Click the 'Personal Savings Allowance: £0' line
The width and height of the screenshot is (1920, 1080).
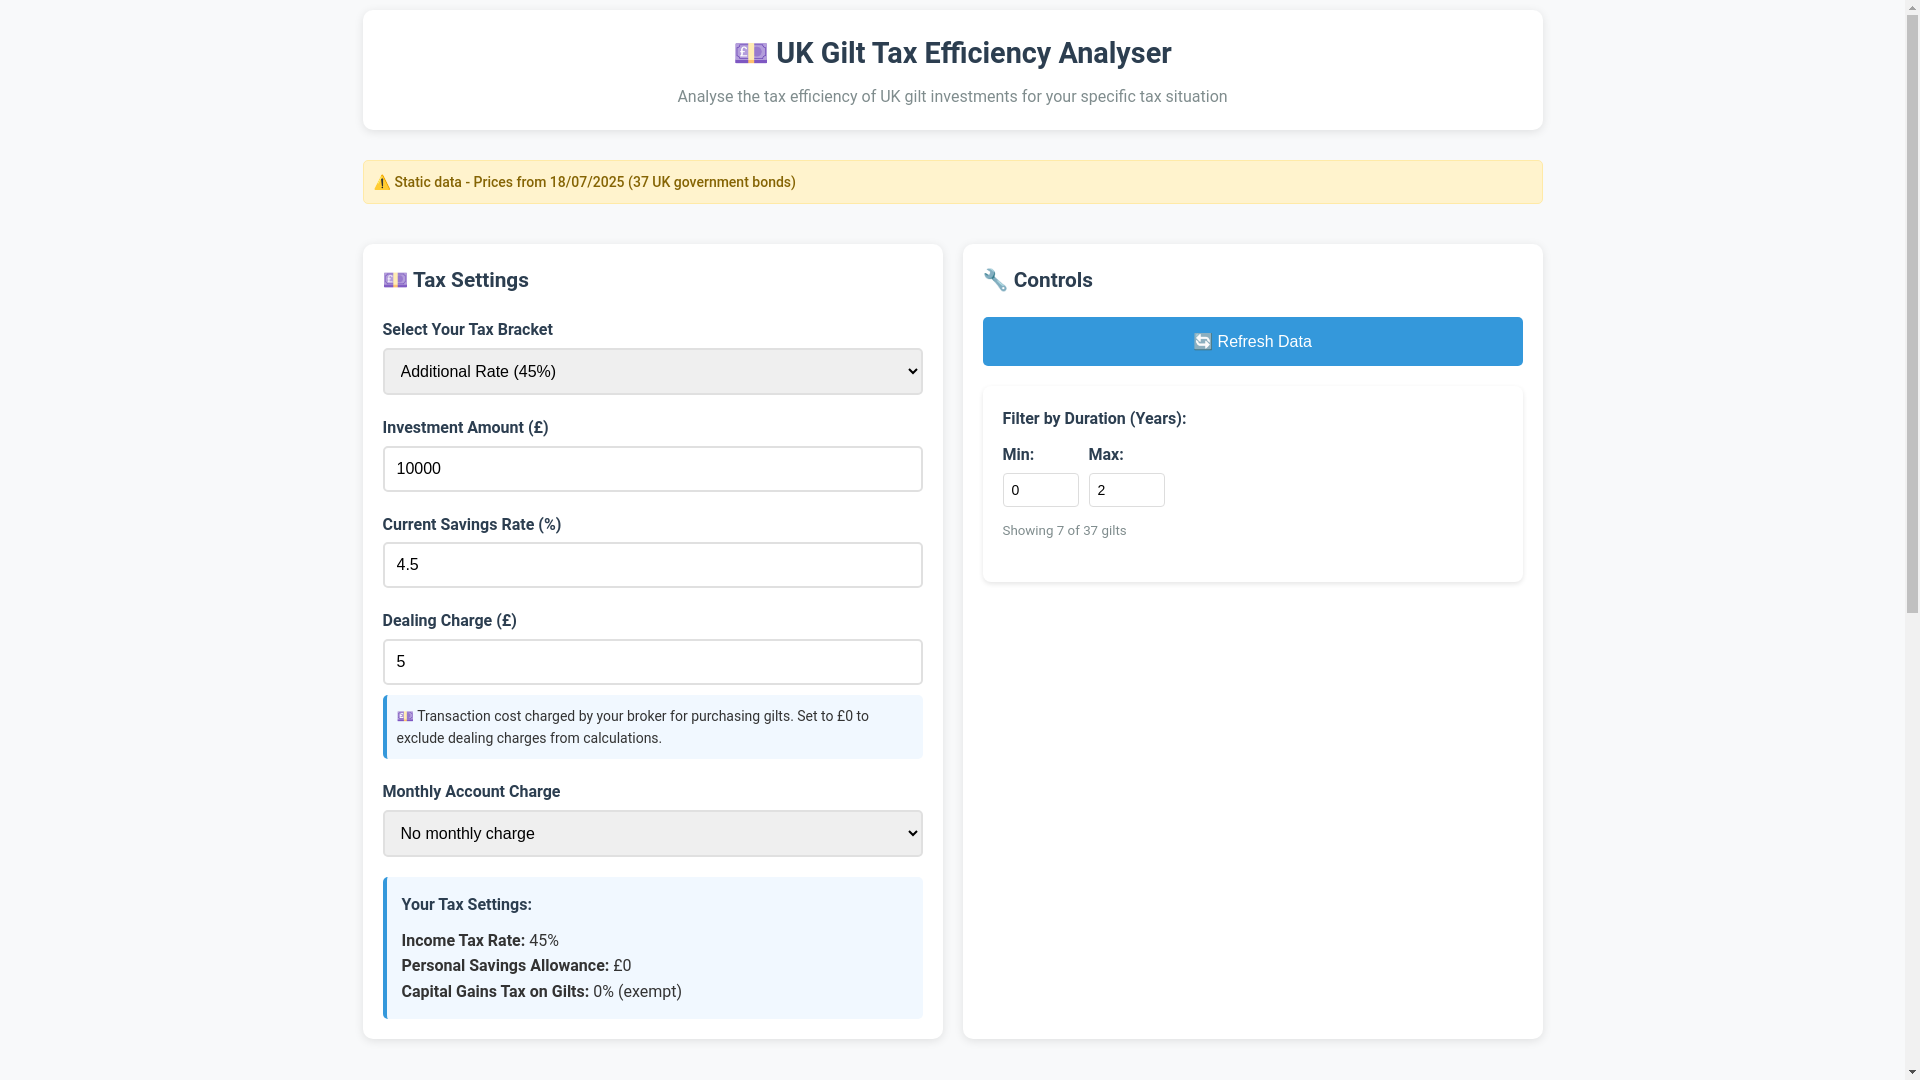coord(516,966)
